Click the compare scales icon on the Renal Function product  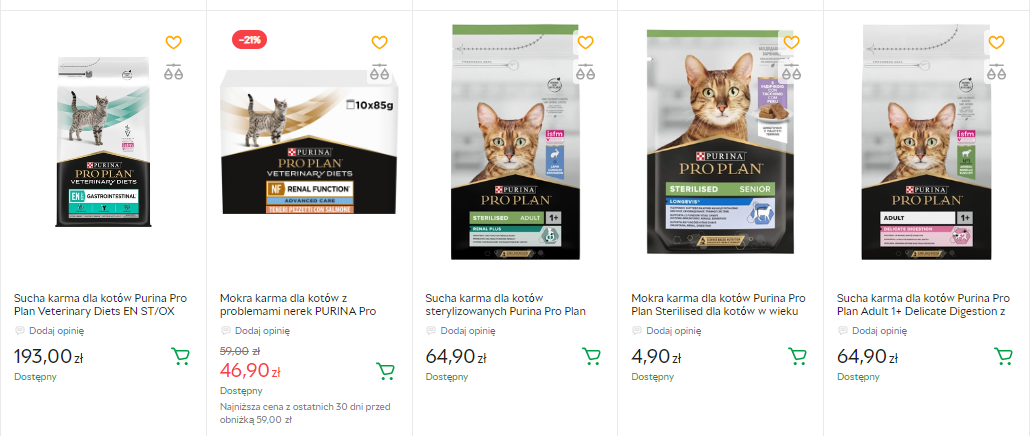379,72
